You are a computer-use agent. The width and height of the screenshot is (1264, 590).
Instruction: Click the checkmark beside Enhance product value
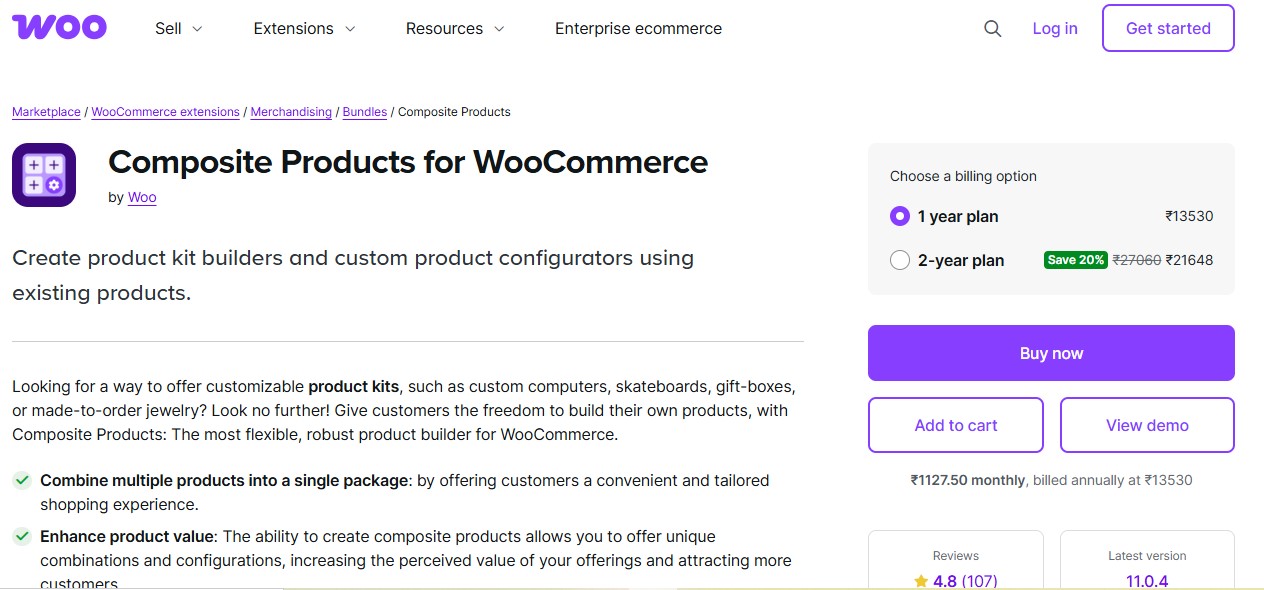tap(22, 536)
